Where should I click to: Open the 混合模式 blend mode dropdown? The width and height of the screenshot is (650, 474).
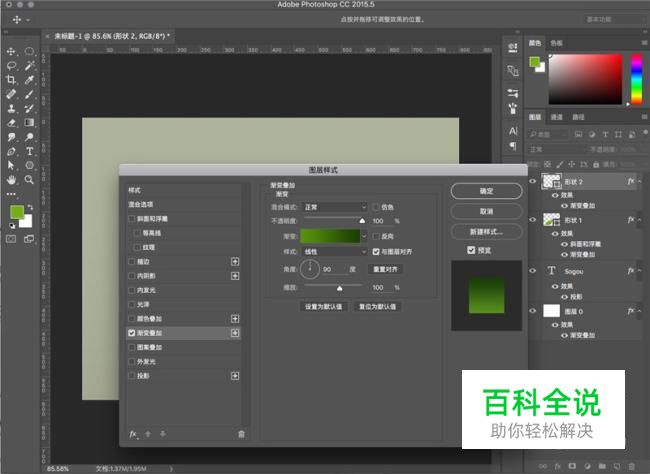click(335, 207)
